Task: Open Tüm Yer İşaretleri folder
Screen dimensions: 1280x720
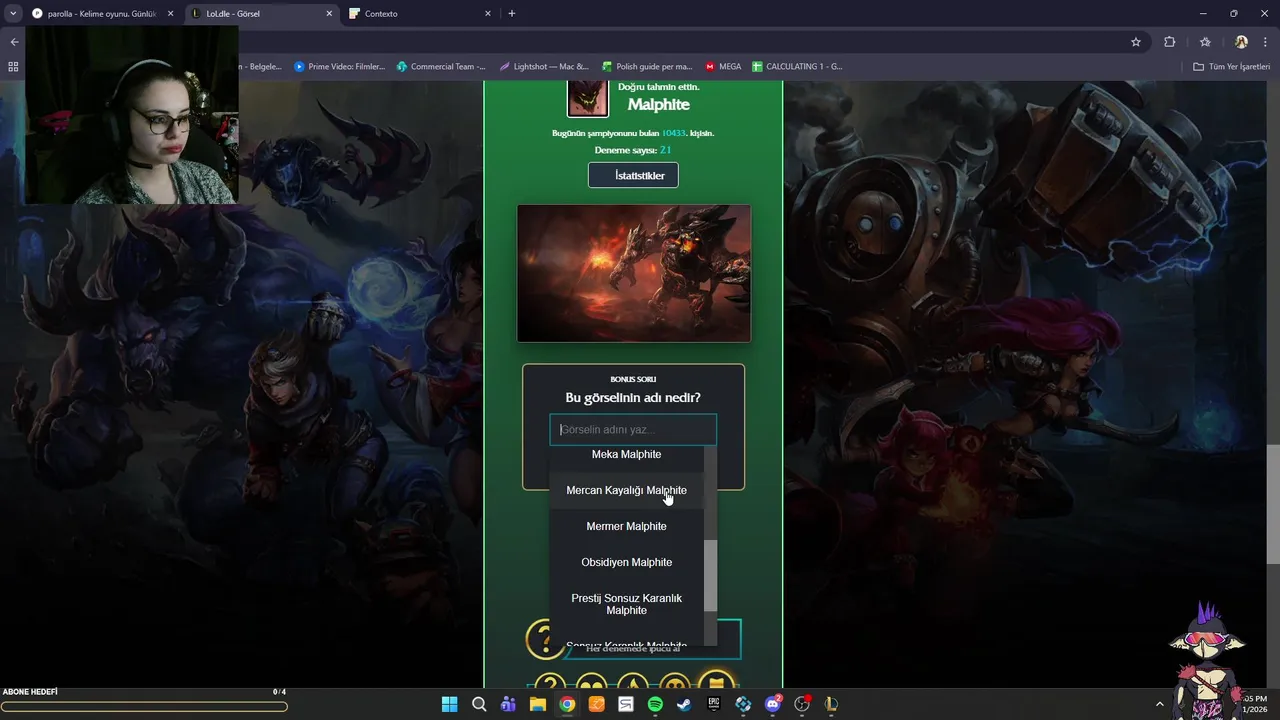Action: 1232,67
